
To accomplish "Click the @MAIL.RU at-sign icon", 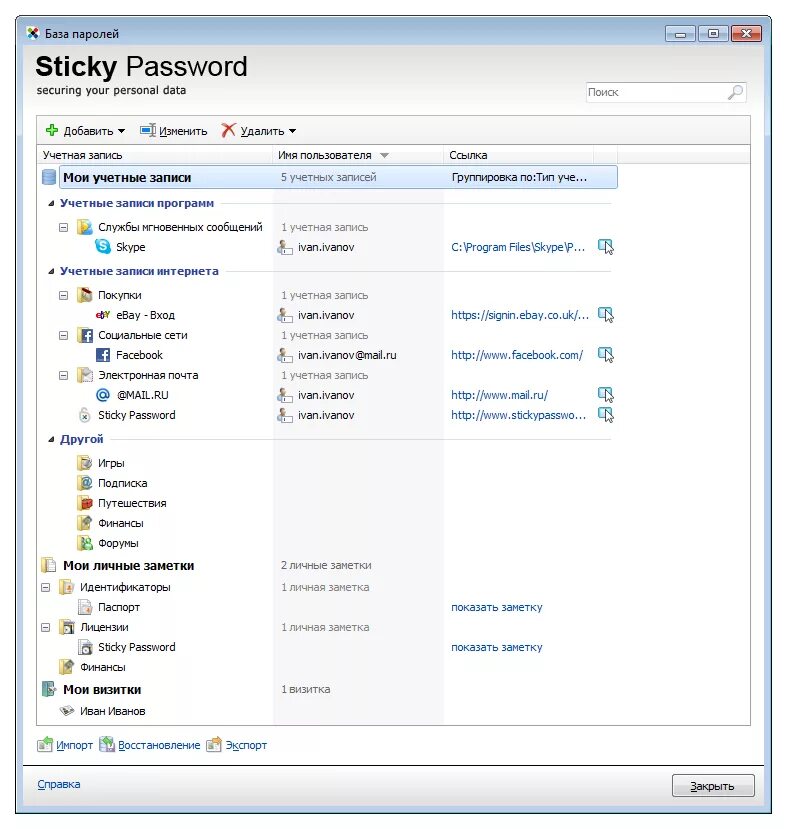I will [x=103, y=395].
